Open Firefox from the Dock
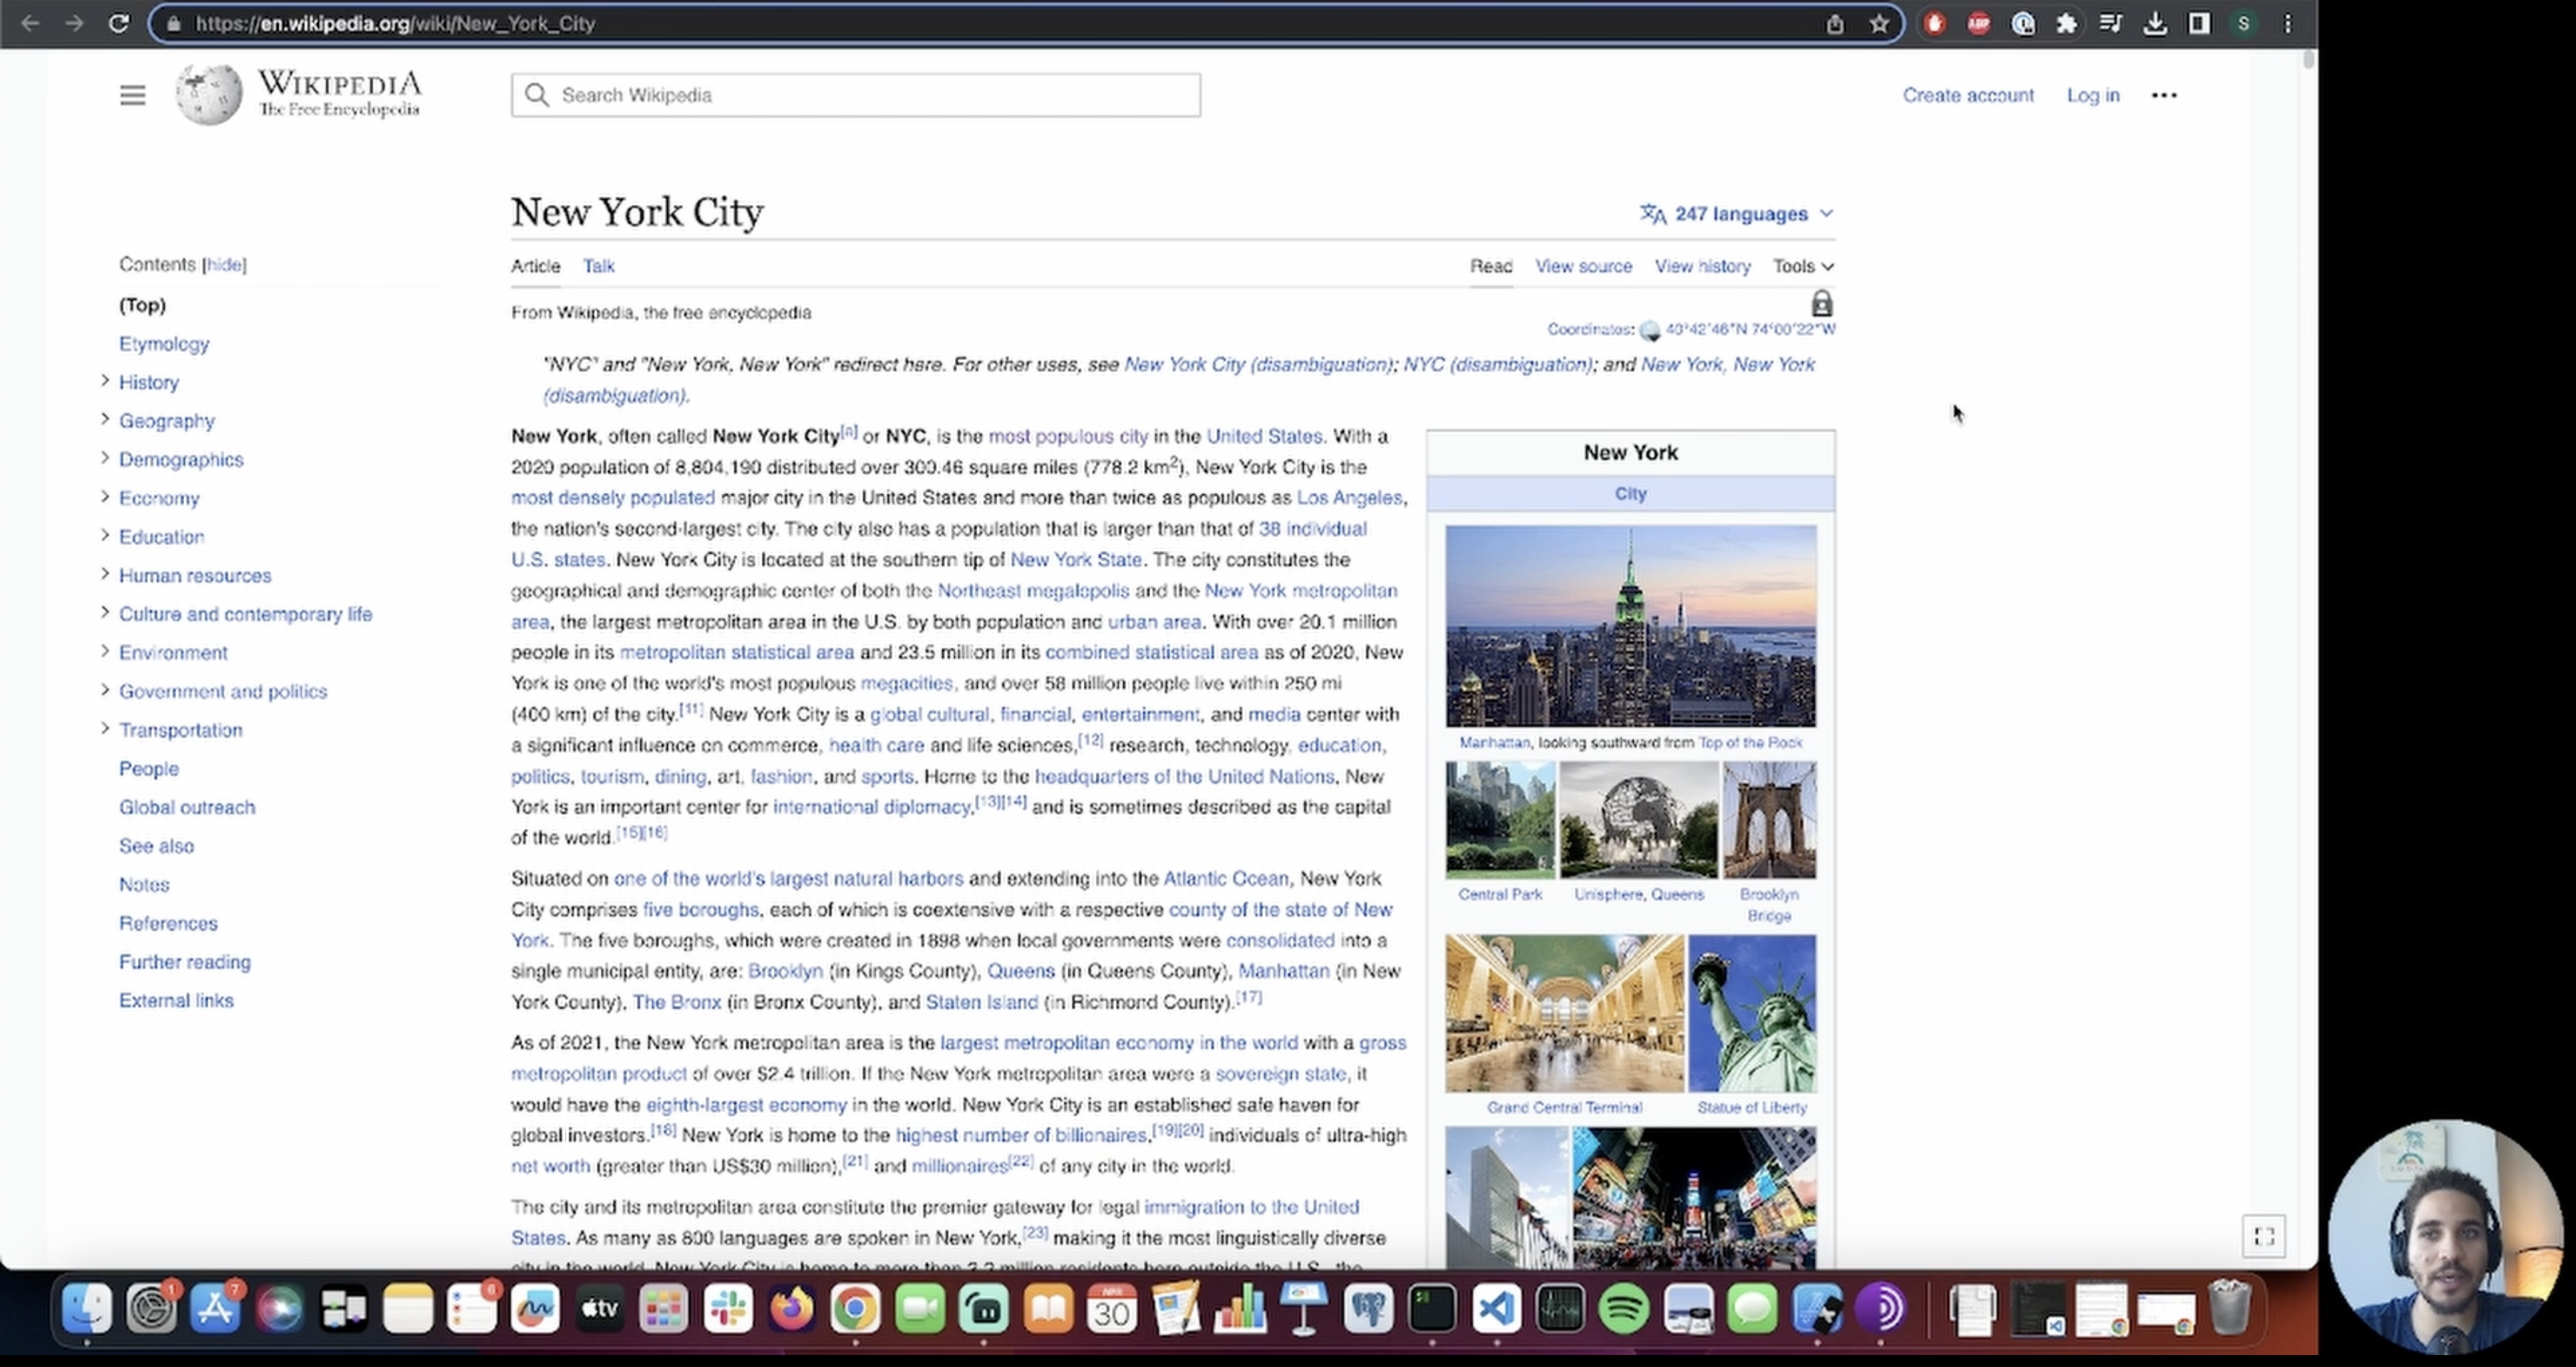Image resolution: width=2576 pixels, height=1367 pixels. coord(791,1309)
